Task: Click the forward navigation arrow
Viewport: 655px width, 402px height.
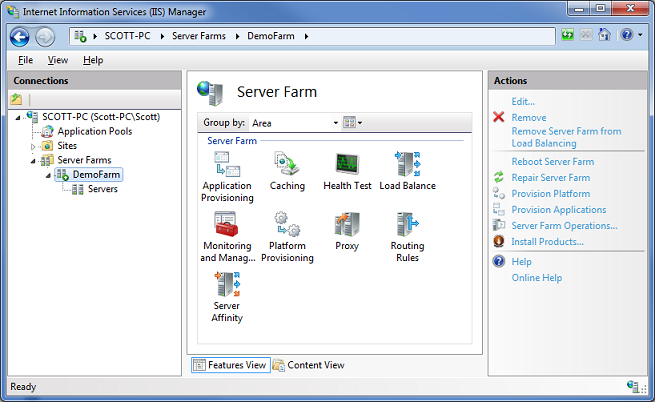Action: tap(45, 37)
